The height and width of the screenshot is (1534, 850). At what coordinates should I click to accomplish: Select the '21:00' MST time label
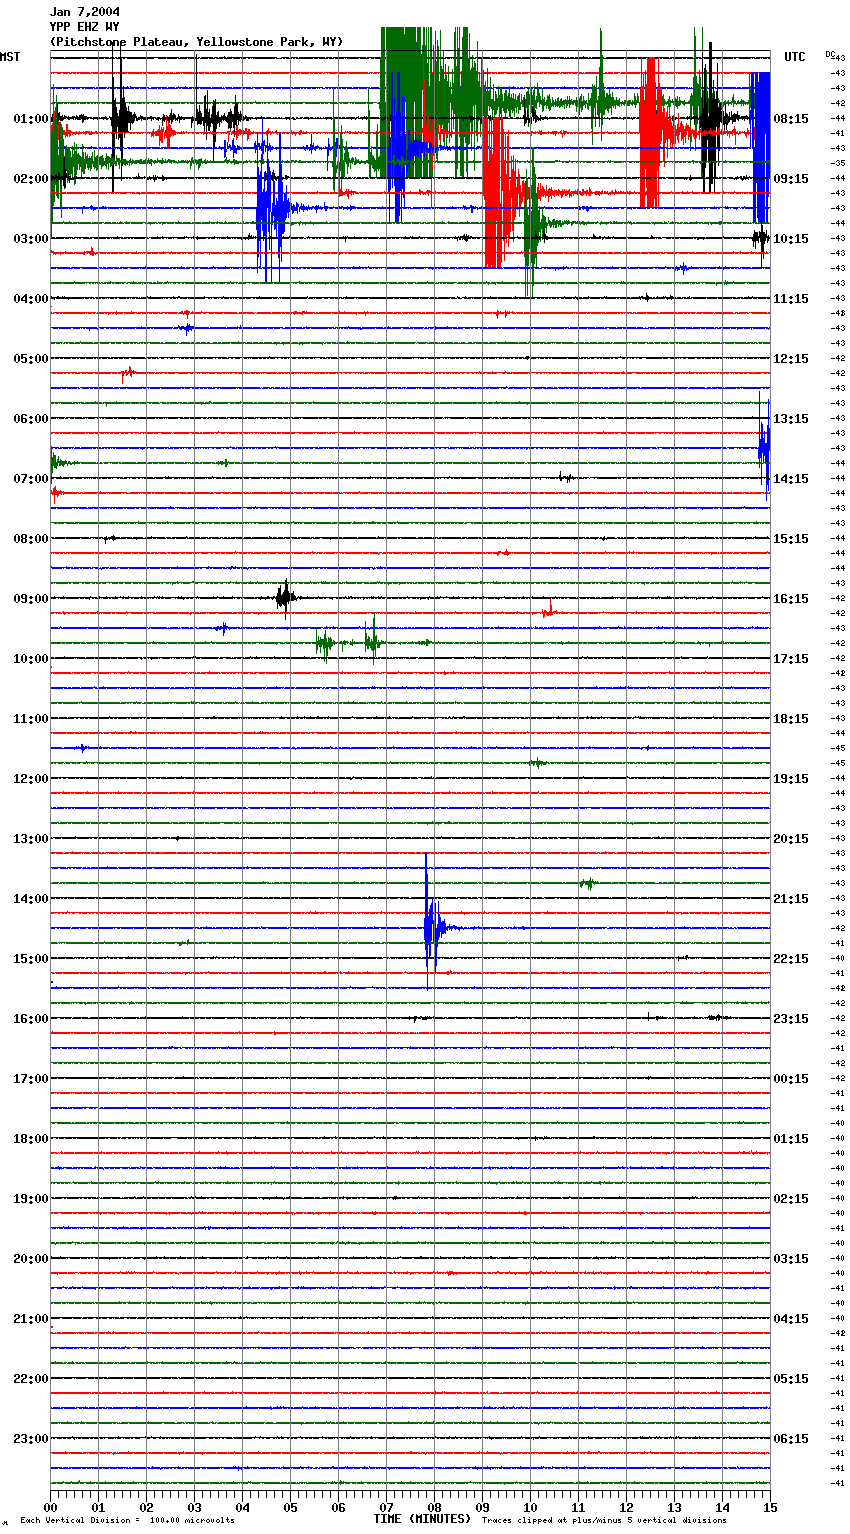[31, 1318]
